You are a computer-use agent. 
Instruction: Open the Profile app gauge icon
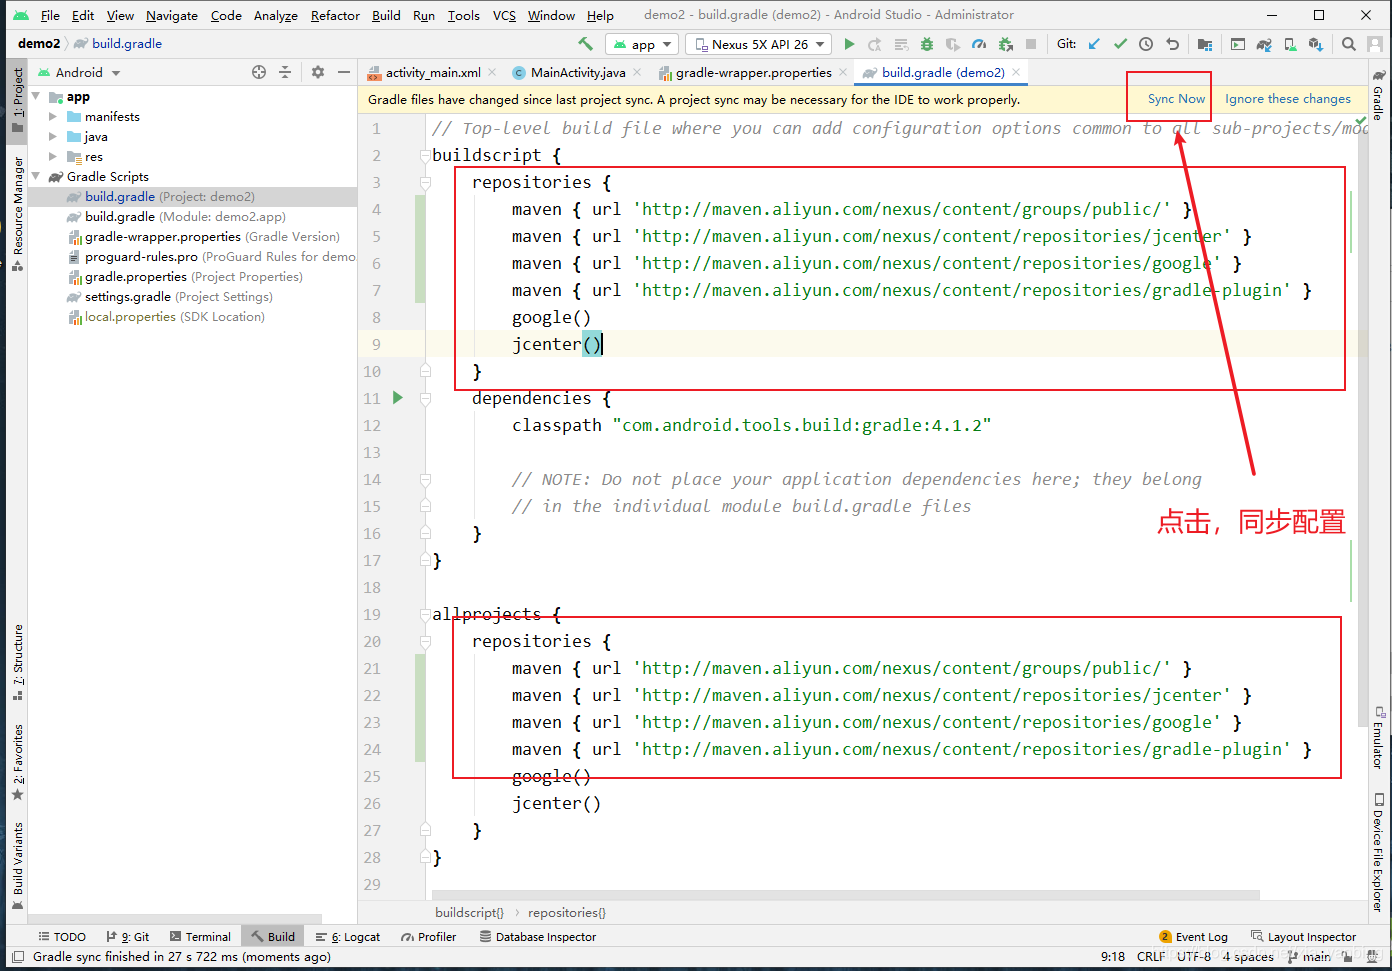point(979,44)
